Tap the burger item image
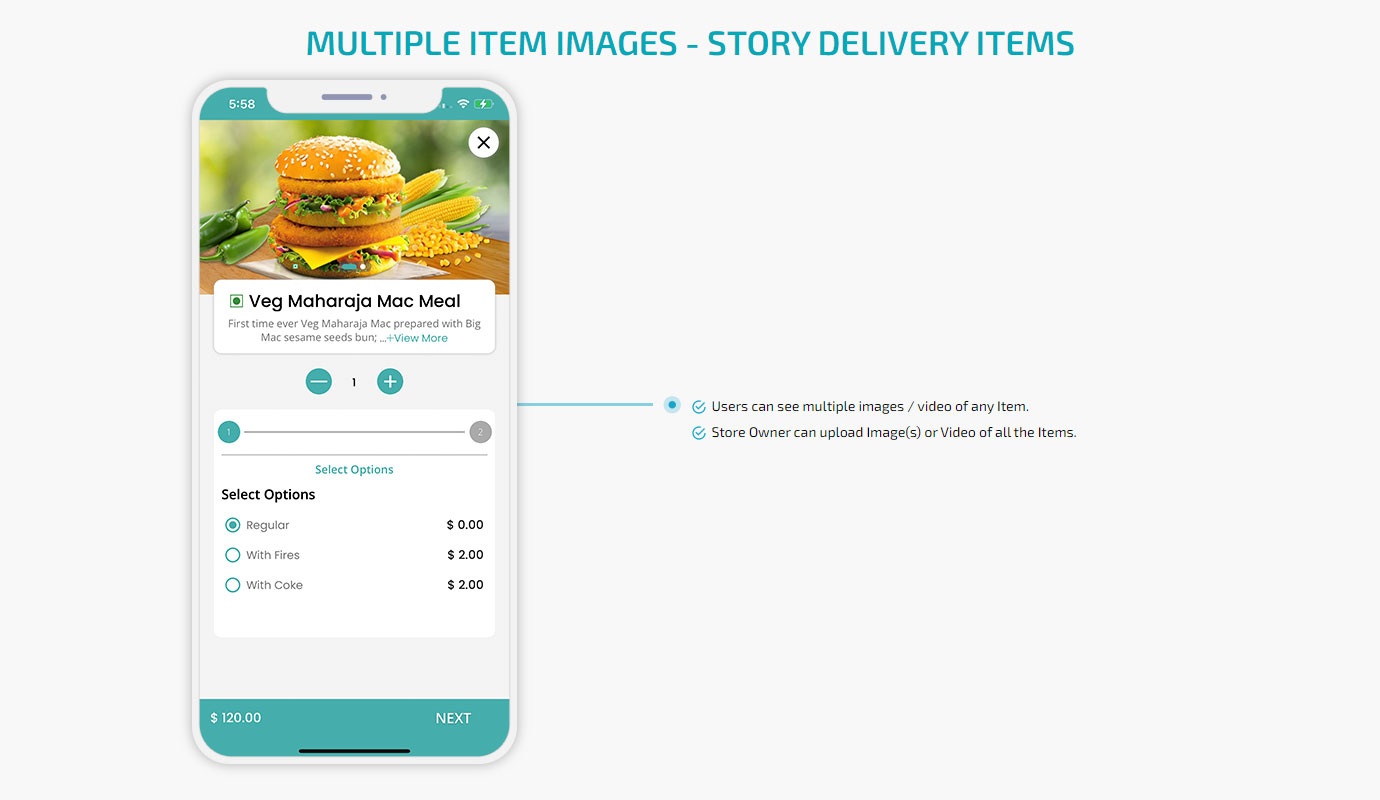Screen dimensions: 1380x800 pos(340,200)
